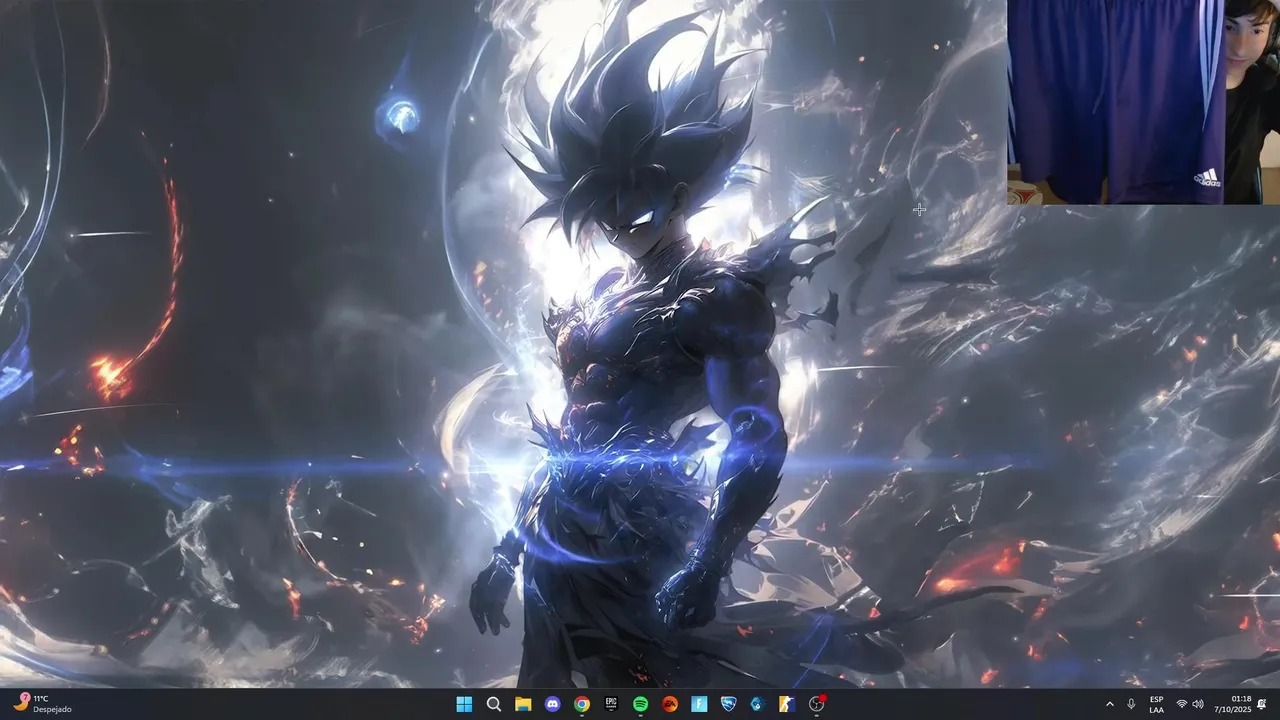1280x720 pixels.
Task: Open the weather widget showing 11°C
Action: pos(43,704)
